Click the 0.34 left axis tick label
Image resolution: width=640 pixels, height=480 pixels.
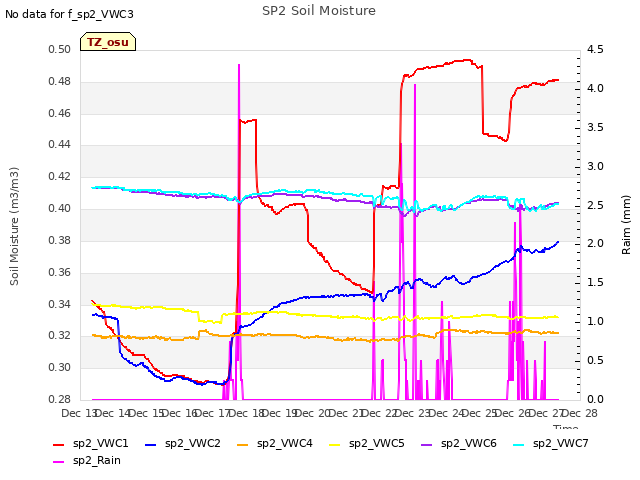coord(60,304)
